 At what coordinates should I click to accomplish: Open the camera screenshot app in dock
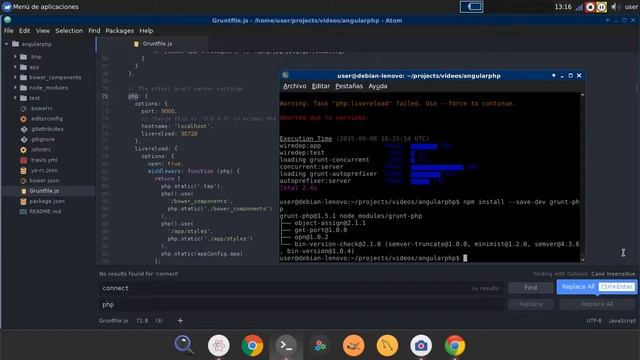pyautogui.click(x=421, y=346)
